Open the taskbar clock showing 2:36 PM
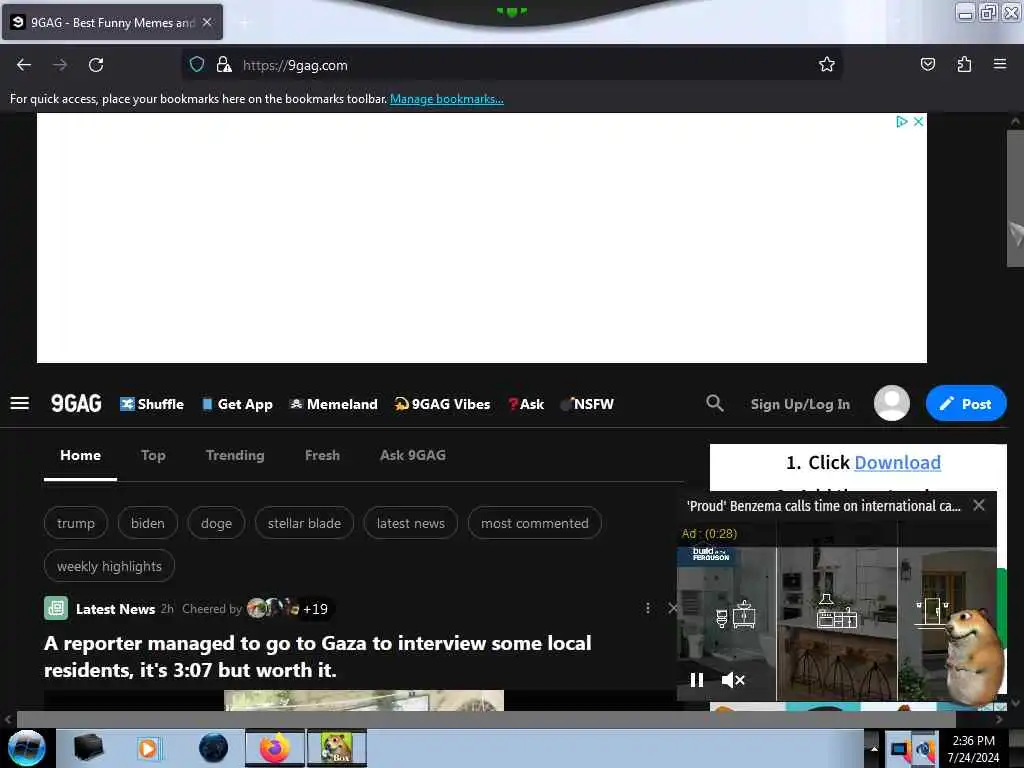 coord(974,749)
